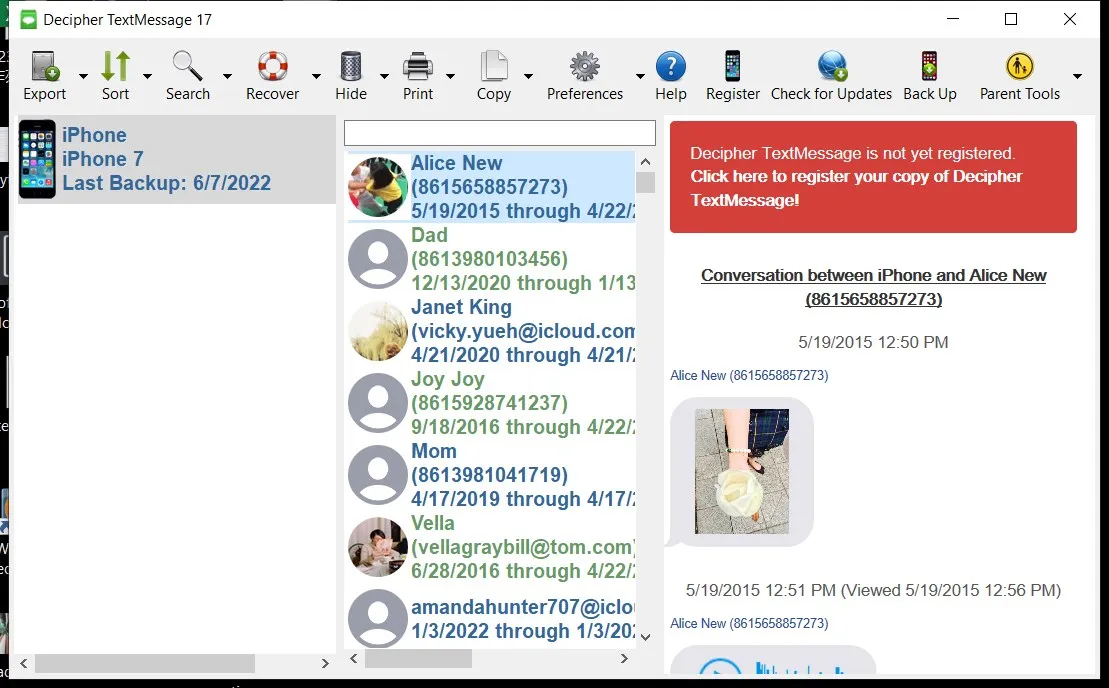
Task: Click Vella's contact photo
Action: point(378,547)
